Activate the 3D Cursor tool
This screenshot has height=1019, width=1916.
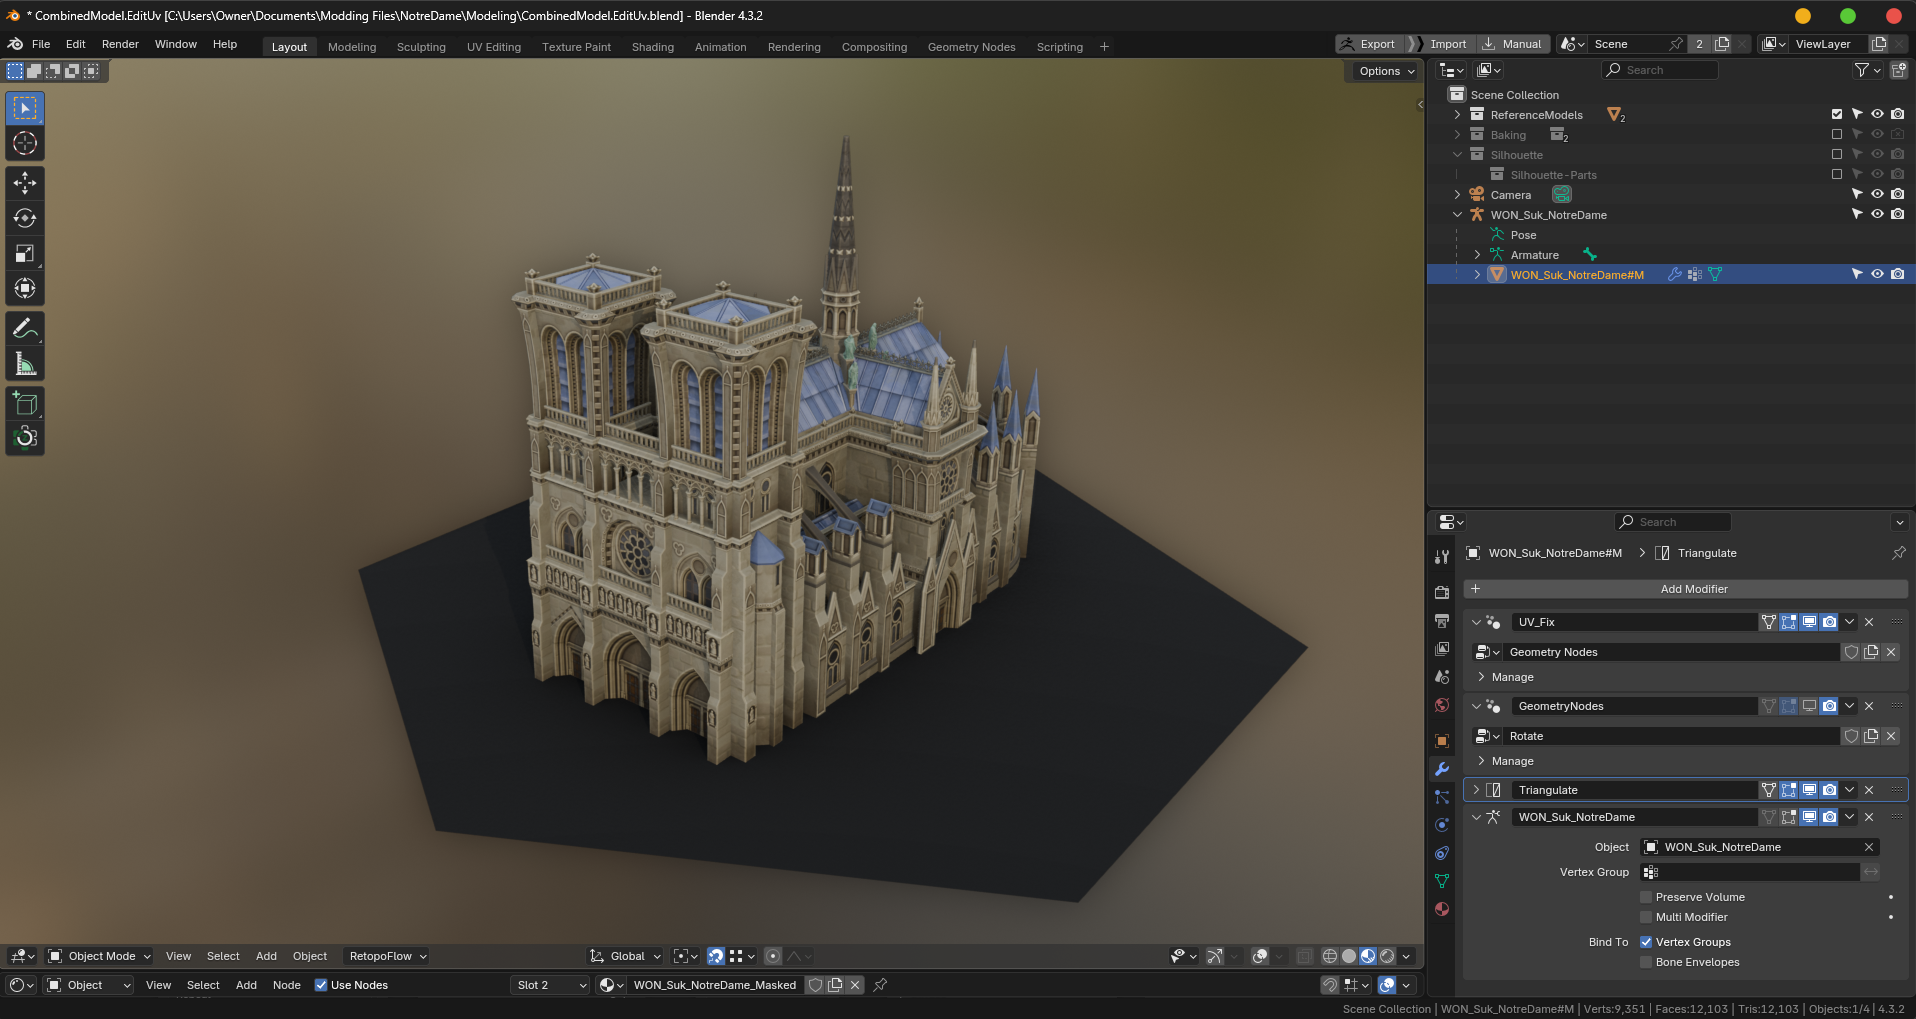point(25,144)
